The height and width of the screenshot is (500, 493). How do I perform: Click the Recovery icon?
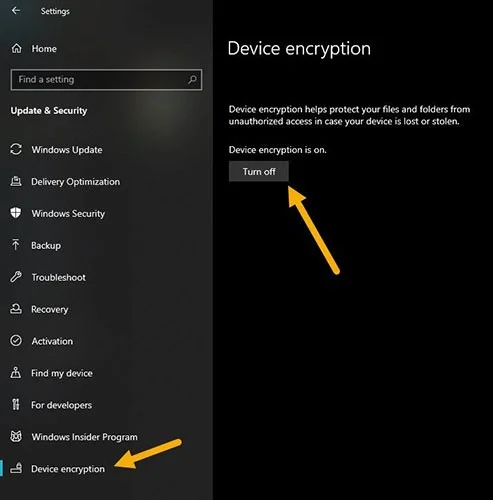(16, 309)
